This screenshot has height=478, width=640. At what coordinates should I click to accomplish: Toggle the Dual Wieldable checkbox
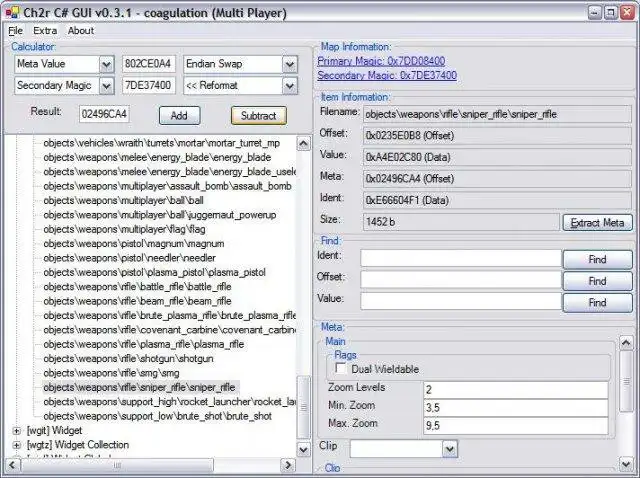tap(340, 368)
